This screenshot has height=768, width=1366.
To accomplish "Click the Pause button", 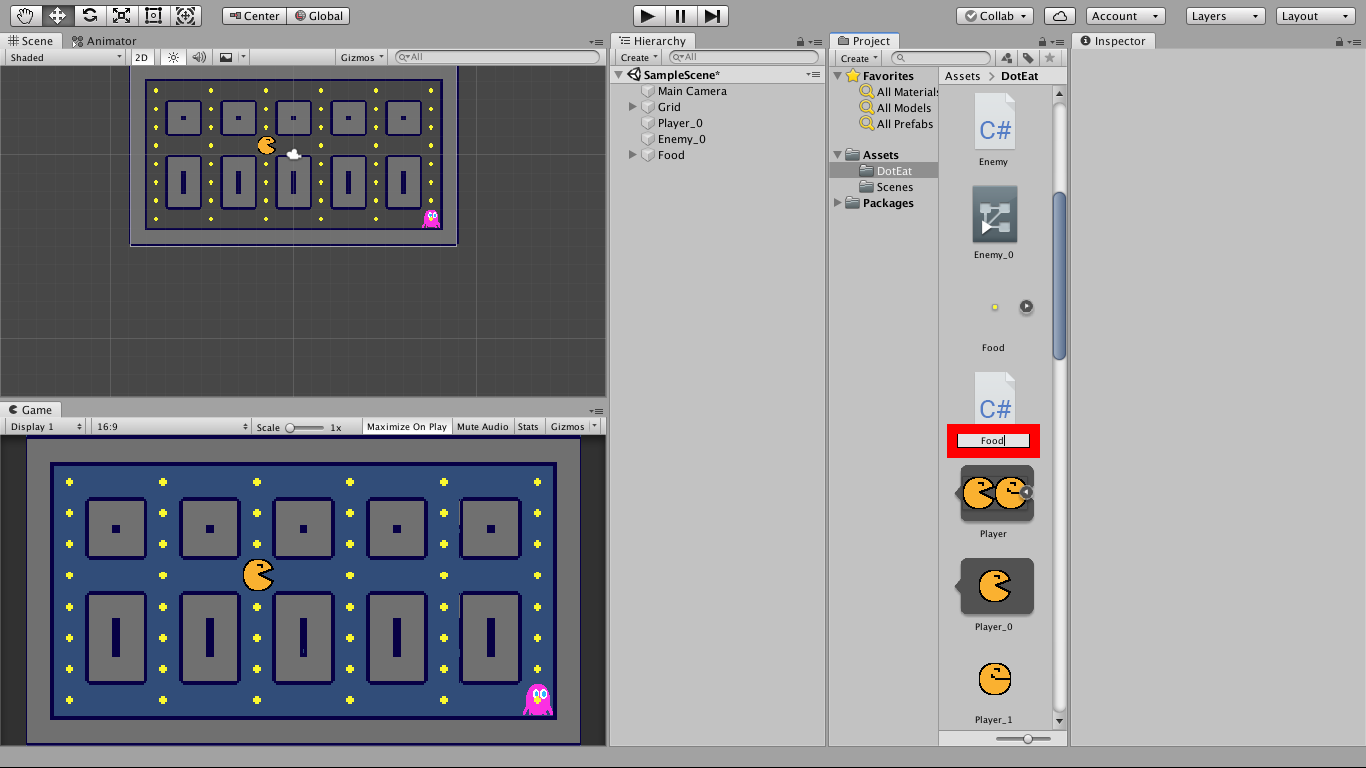I will click(x=680, y=16).
